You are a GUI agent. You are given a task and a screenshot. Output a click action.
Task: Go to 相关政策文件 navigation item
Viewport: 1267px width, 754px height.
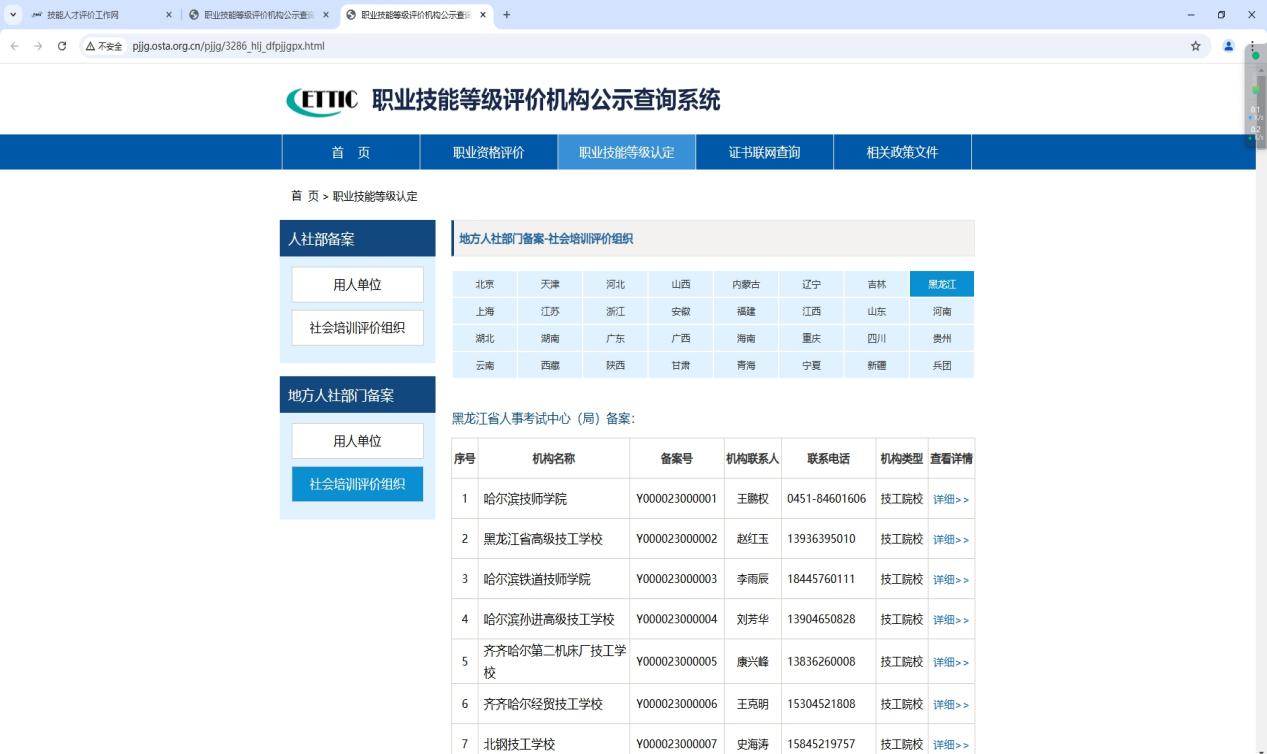[x=902, y=152]
